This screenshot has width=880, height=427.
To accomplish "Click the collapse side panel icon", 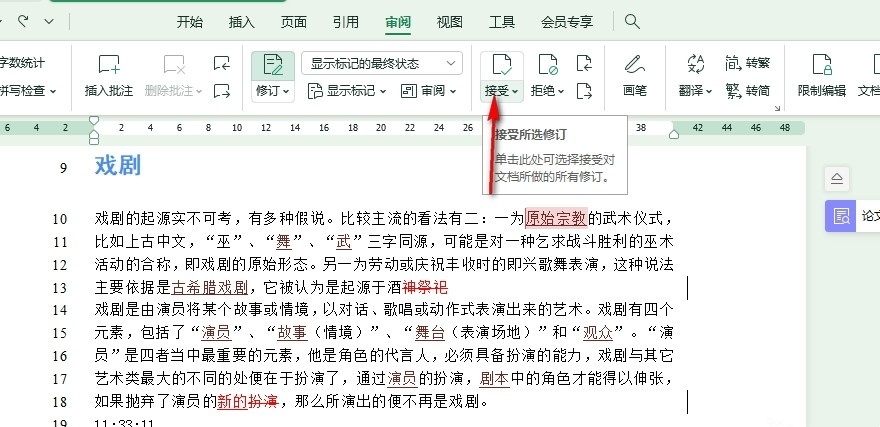I will click(837, 179).
